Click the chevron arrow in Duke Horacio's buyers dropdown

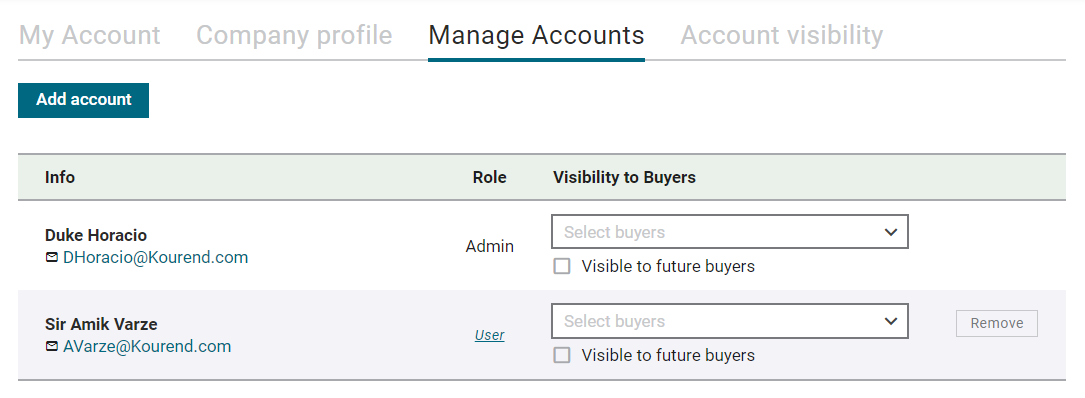click(891, 233)
